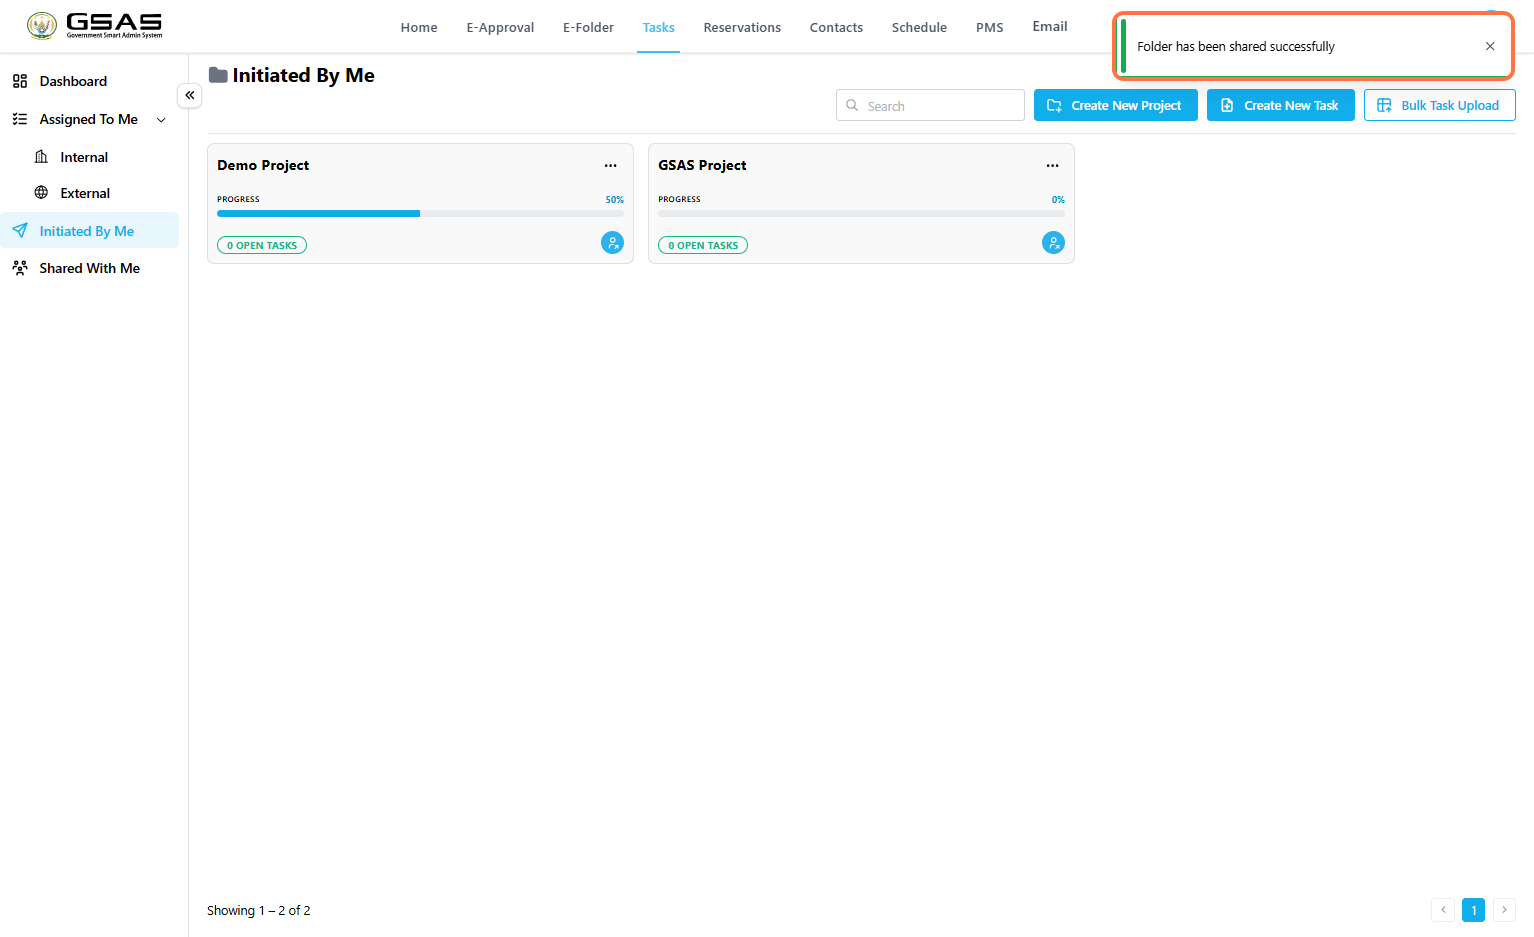The height and width of the screenshot is (937, 1534).
Task: Select page 1 in pagination
Action: [x=1473, y=910]
